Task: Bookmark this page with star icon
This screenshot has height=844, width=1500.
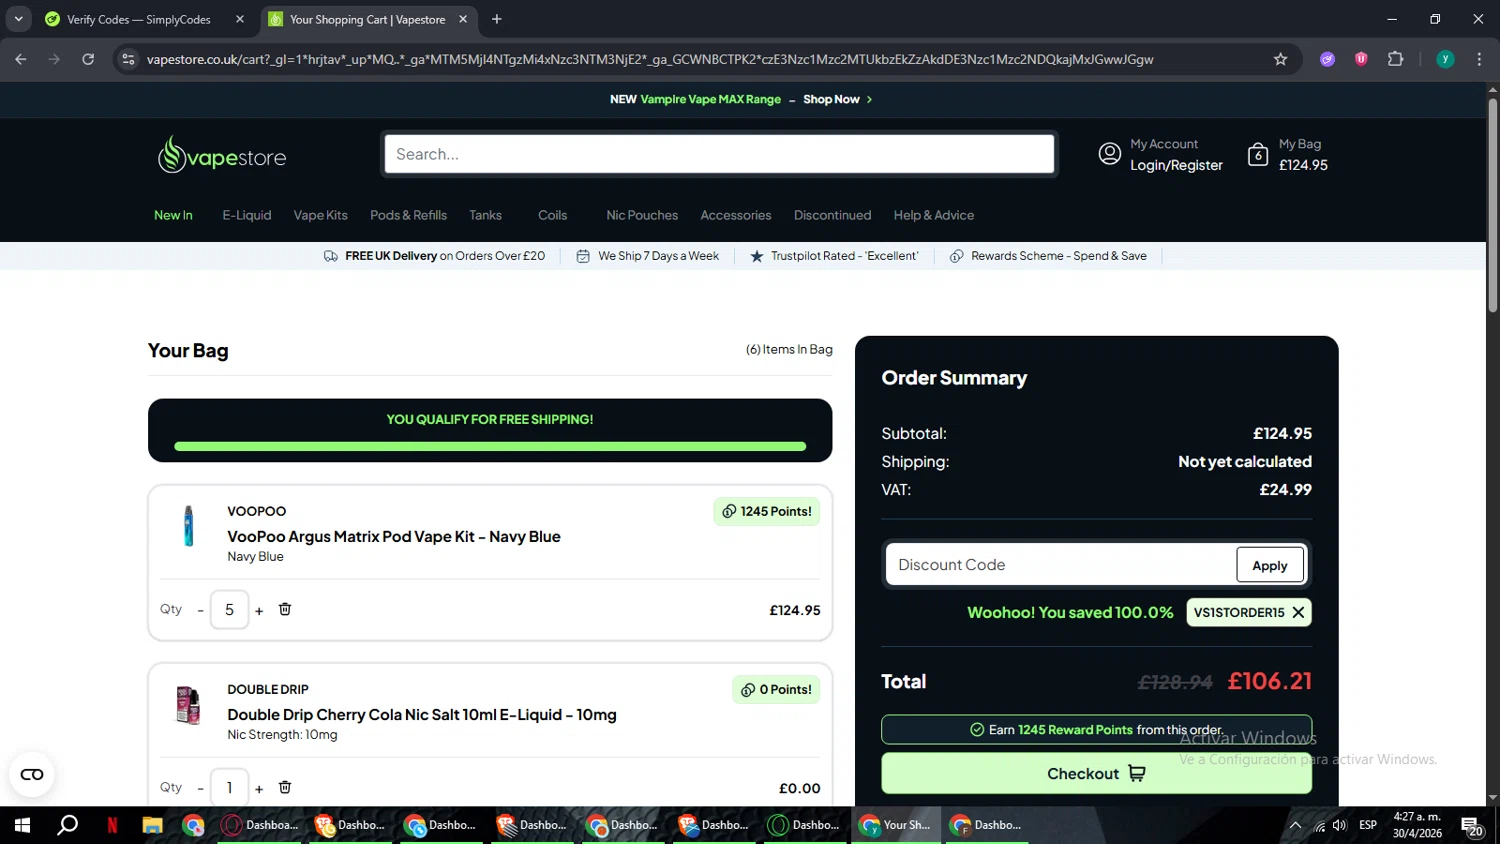Action: pyautogui.click(x=1280, y=59)
